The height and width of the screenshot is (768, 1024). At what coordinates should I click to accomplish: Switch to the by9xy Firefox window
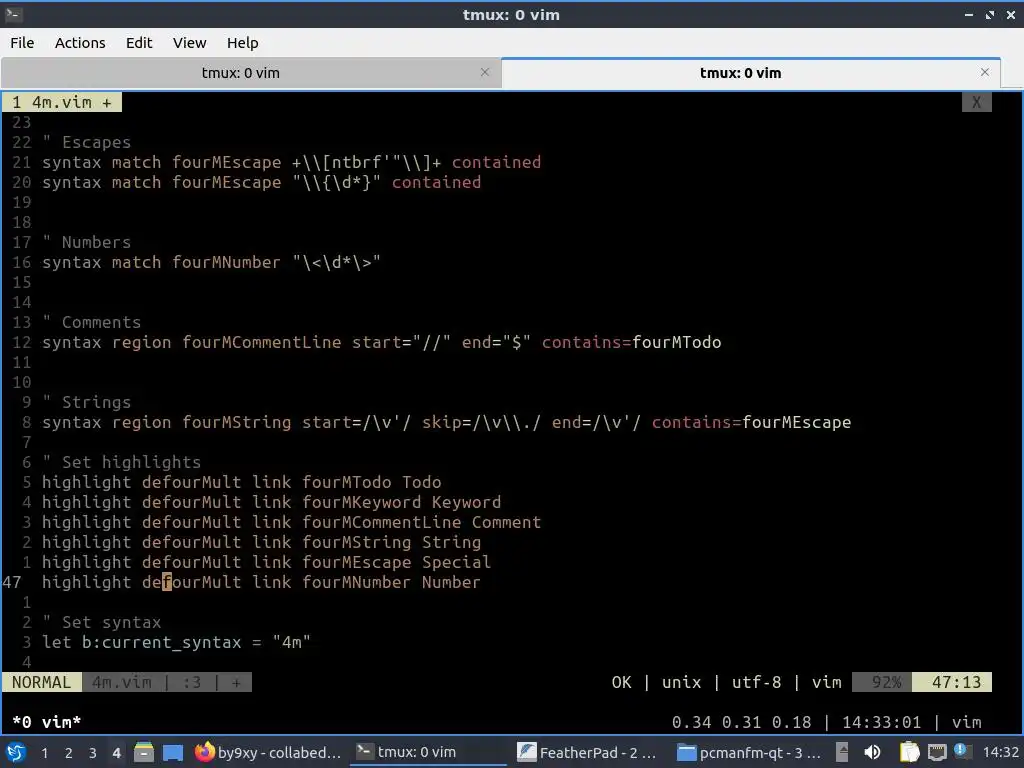point(268,752)
